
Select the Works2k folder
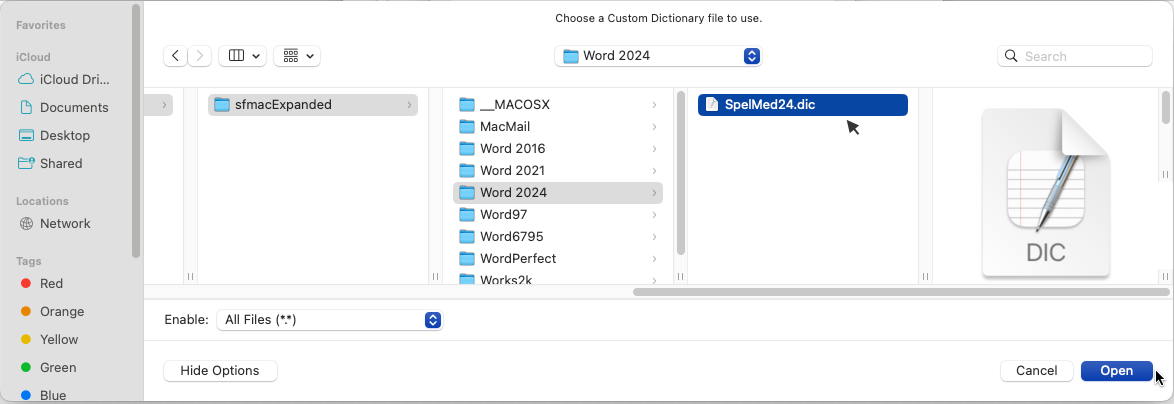(558, 280)
